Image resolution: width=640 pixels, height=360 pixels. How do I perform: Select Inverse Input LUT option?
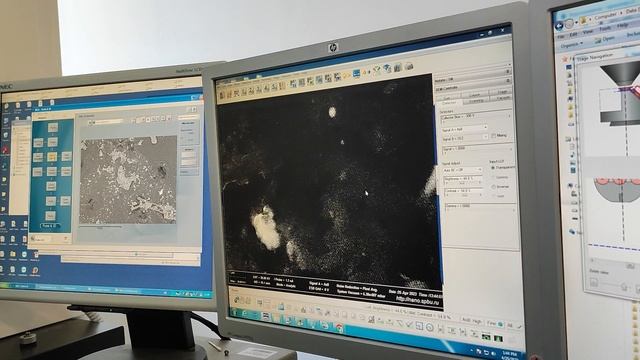(493, 187)
